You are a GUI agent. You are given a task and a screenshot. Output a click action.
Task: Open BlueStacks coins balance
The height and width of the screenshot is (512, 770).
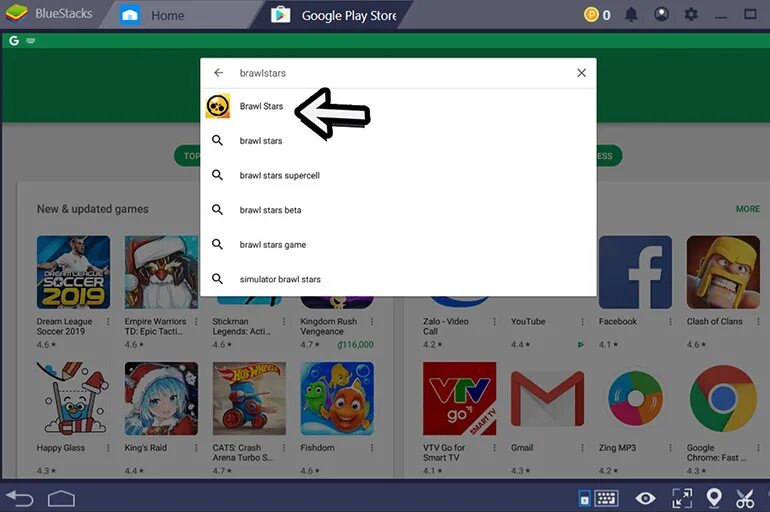[597, 15]
